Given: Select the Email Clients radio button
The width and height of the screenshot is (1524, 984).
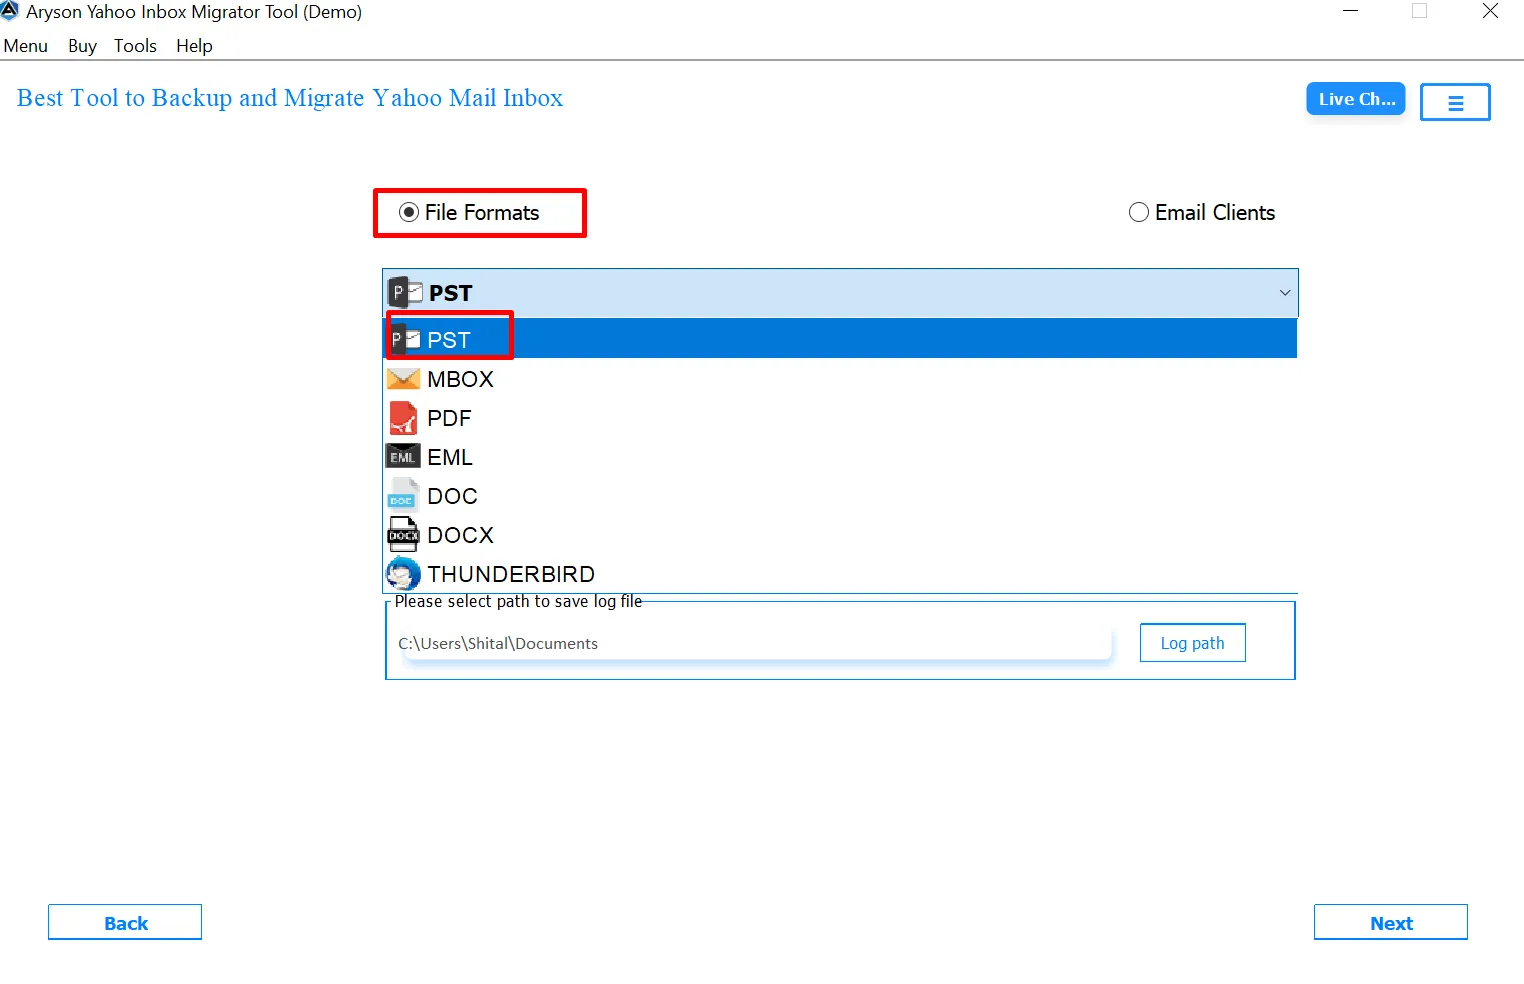Looking at the screenshot, I should [x=1139, y=212].
